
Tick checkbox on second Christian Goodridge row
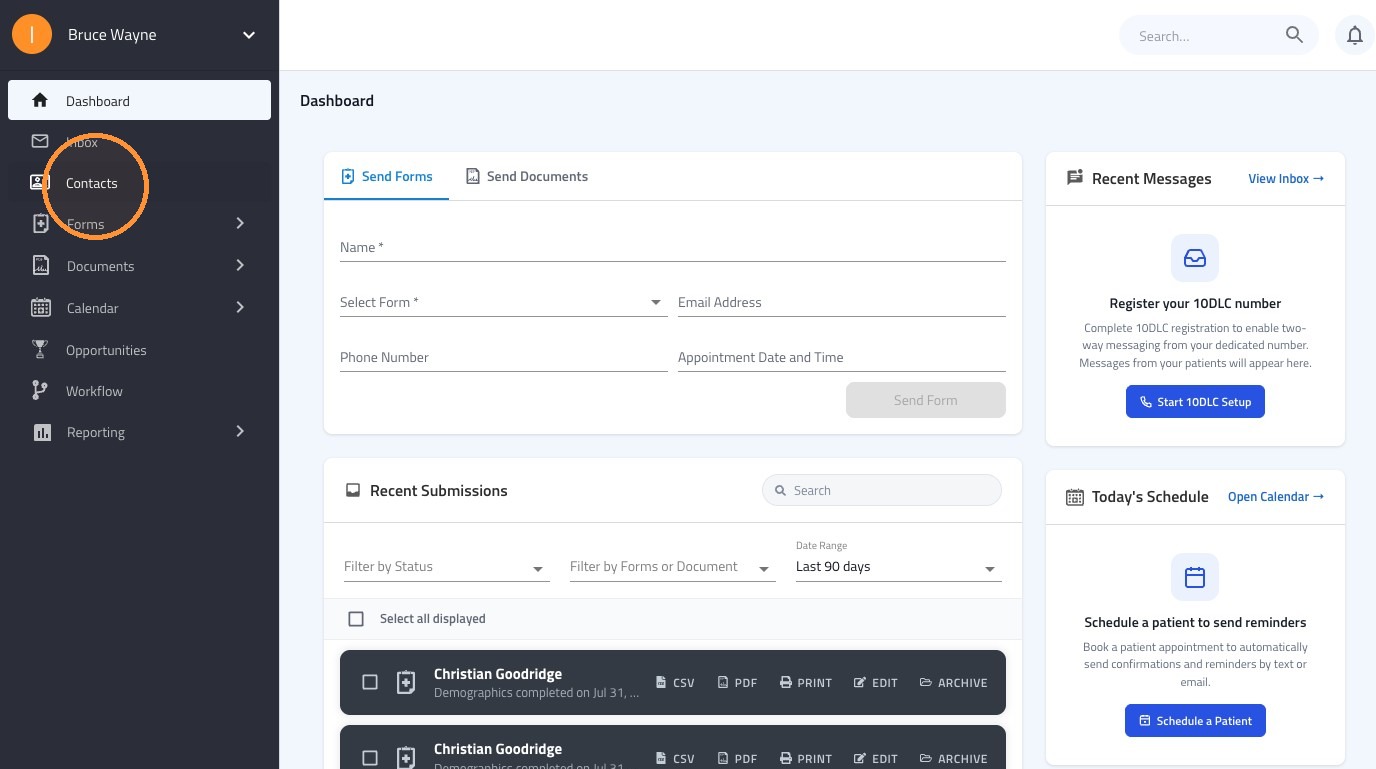370,758
